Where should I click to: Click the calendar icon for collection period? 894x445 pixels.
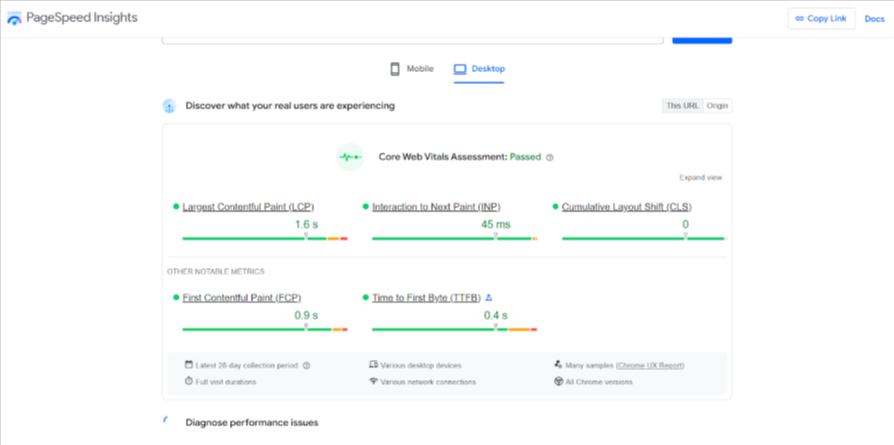point(189,365)
